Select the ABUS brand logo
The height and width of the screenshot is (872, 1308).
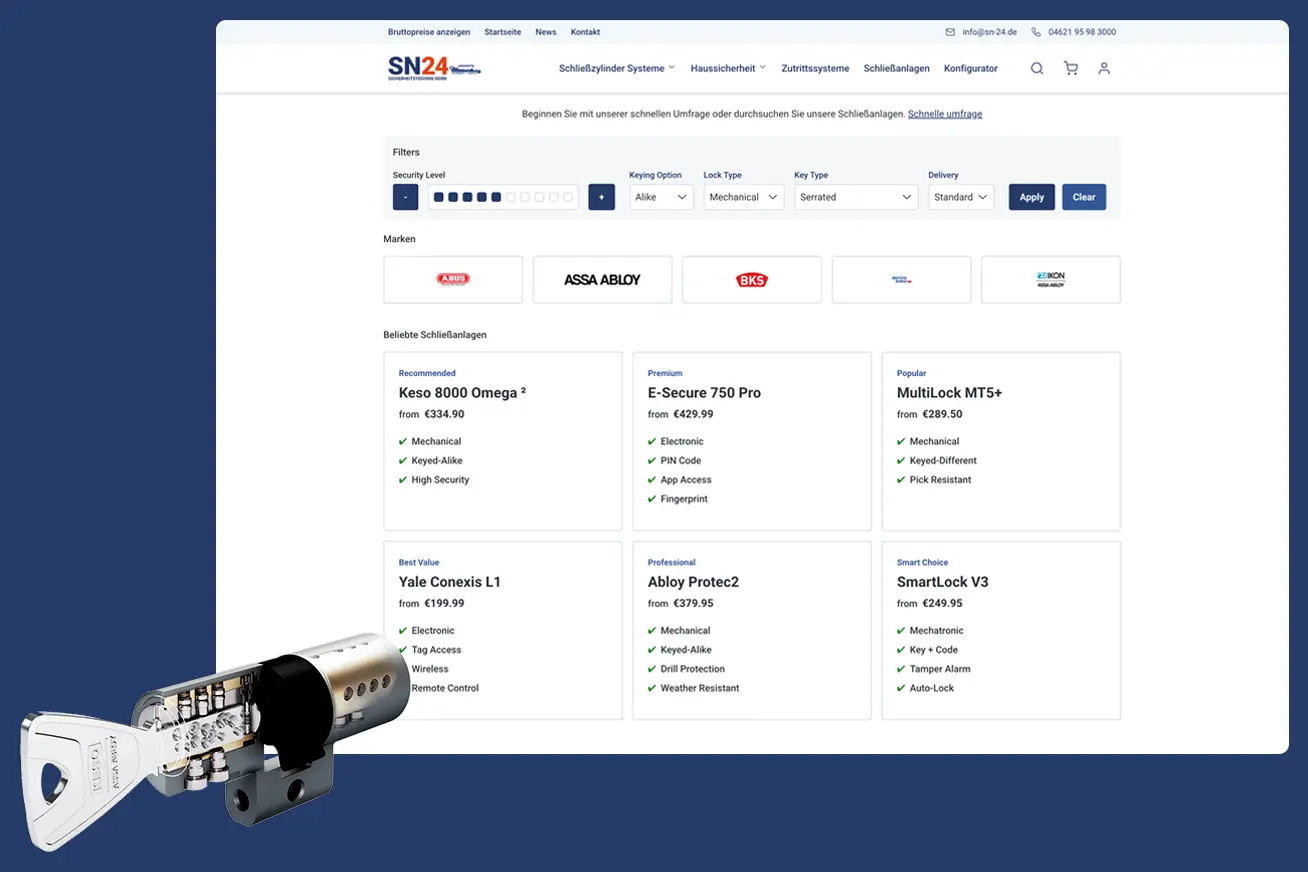452,279
